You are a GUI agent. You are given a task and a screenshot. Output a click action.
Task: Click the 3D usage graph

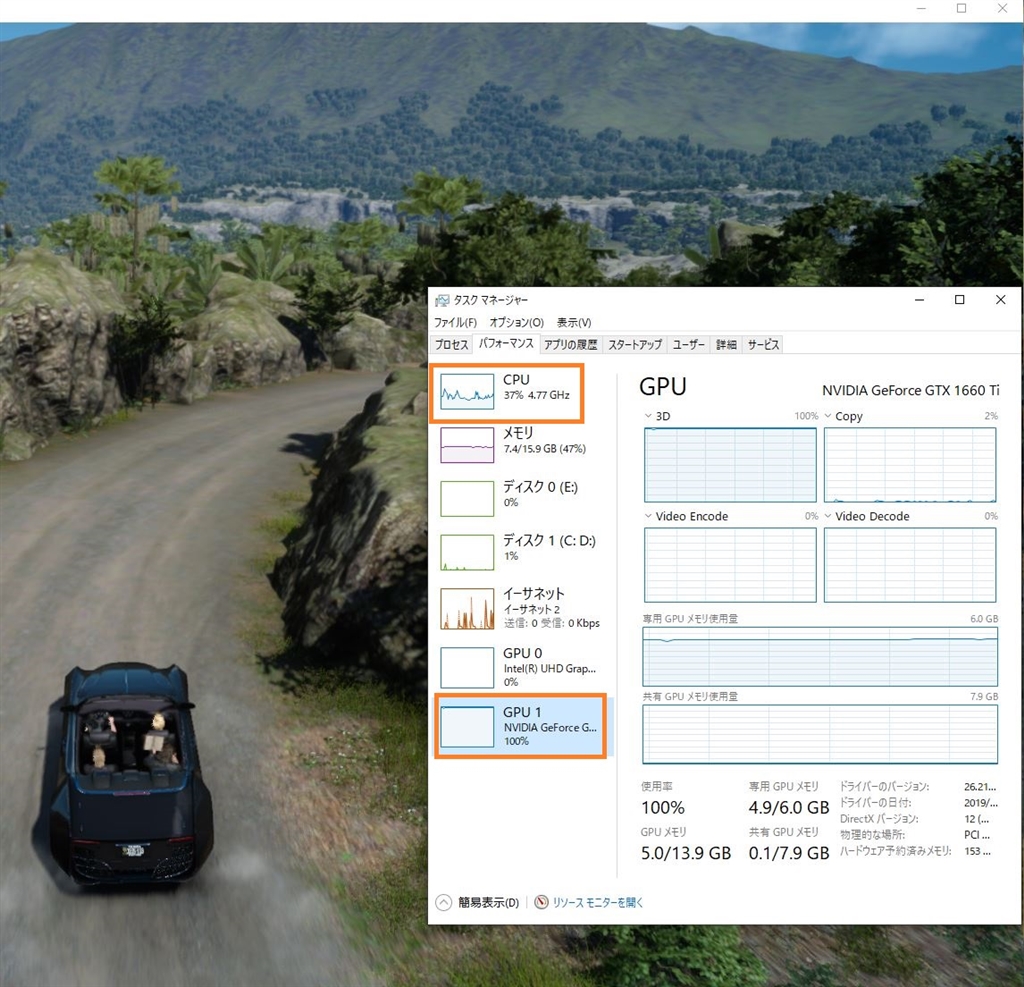click(x=730, y=465)
